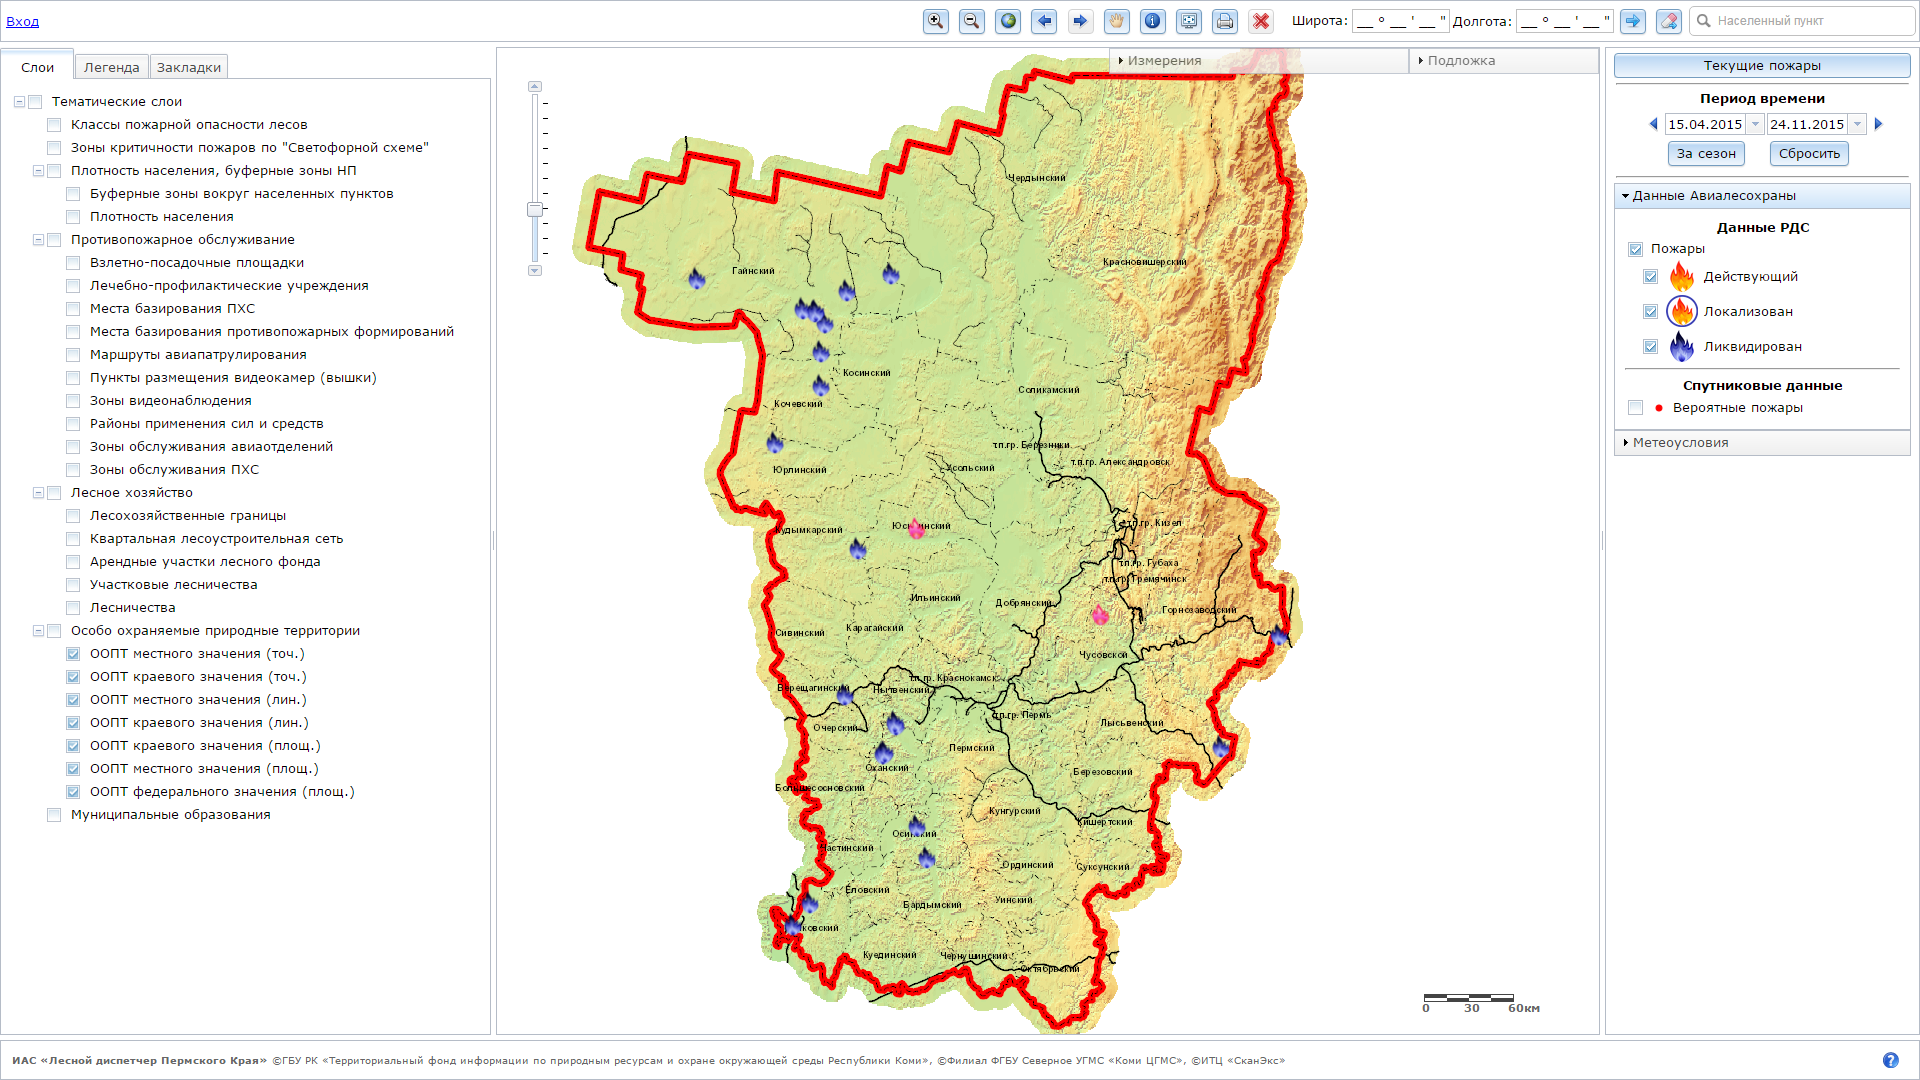
Task: Select the zoom in tool
Action: pyautogui.click(x=935, y=21)
